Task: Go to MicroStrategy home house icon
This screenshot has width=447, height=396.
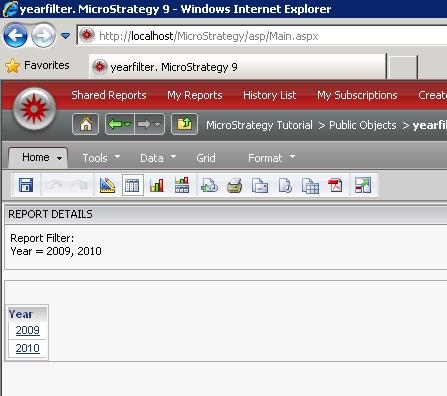Action: pyautogui.click(x=86, y=124)
